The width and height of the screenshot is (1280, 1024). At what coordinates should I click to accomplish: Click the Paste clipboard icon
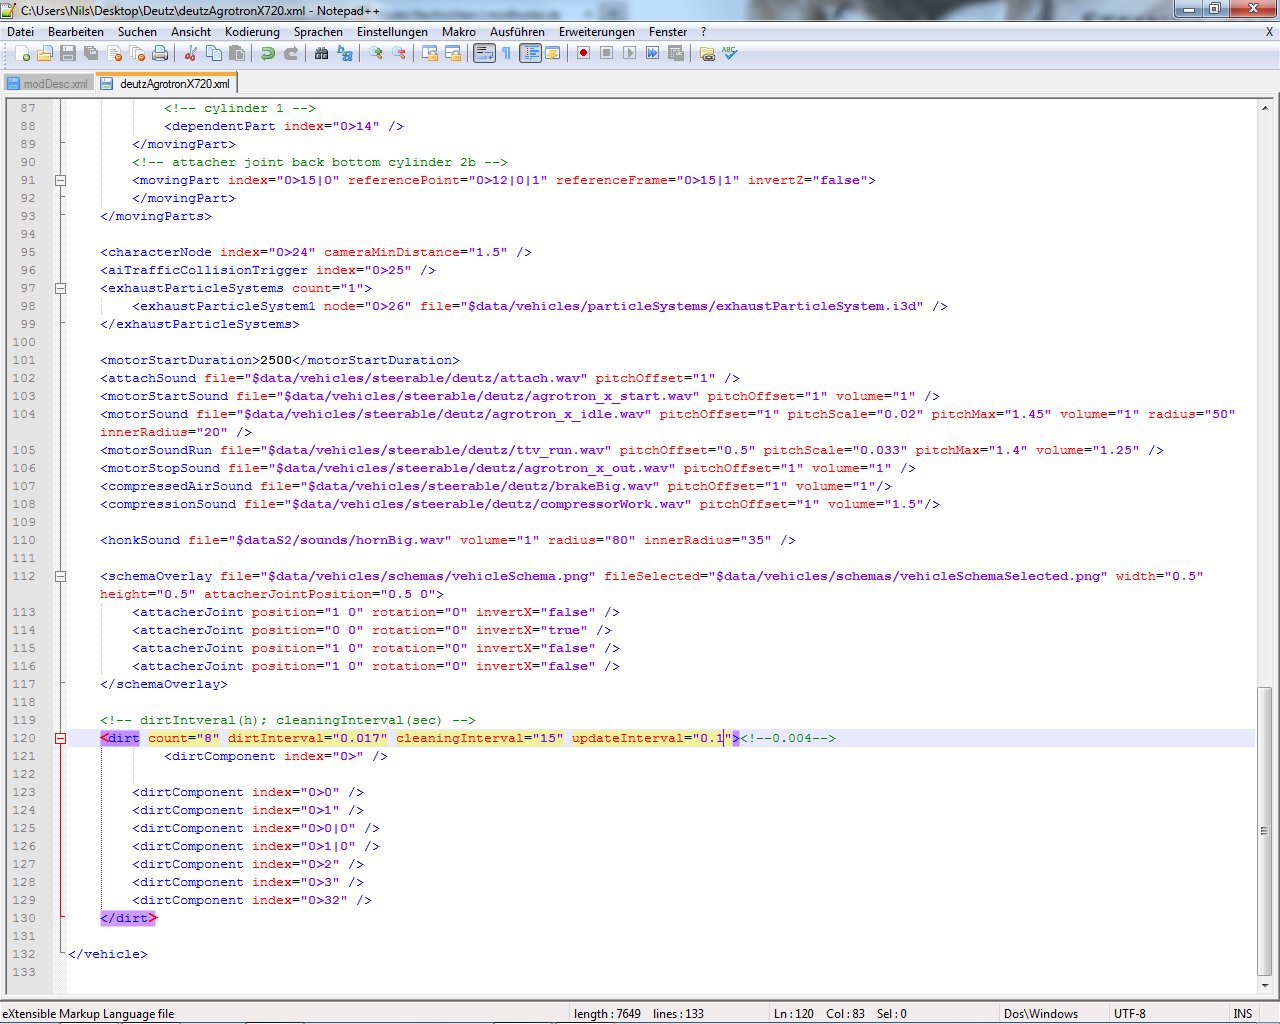[x=237, y=53]
